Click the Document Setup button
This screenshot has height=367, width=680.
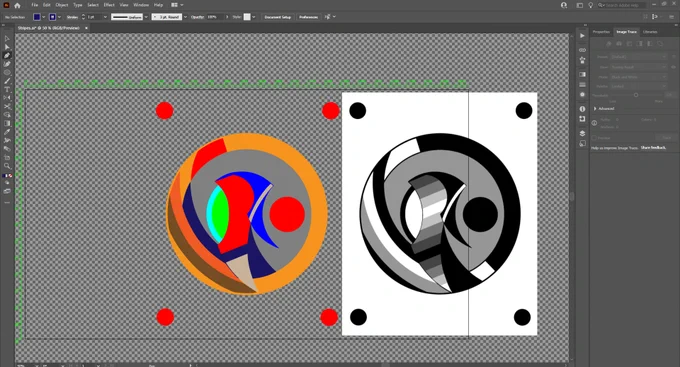[278, 17]
